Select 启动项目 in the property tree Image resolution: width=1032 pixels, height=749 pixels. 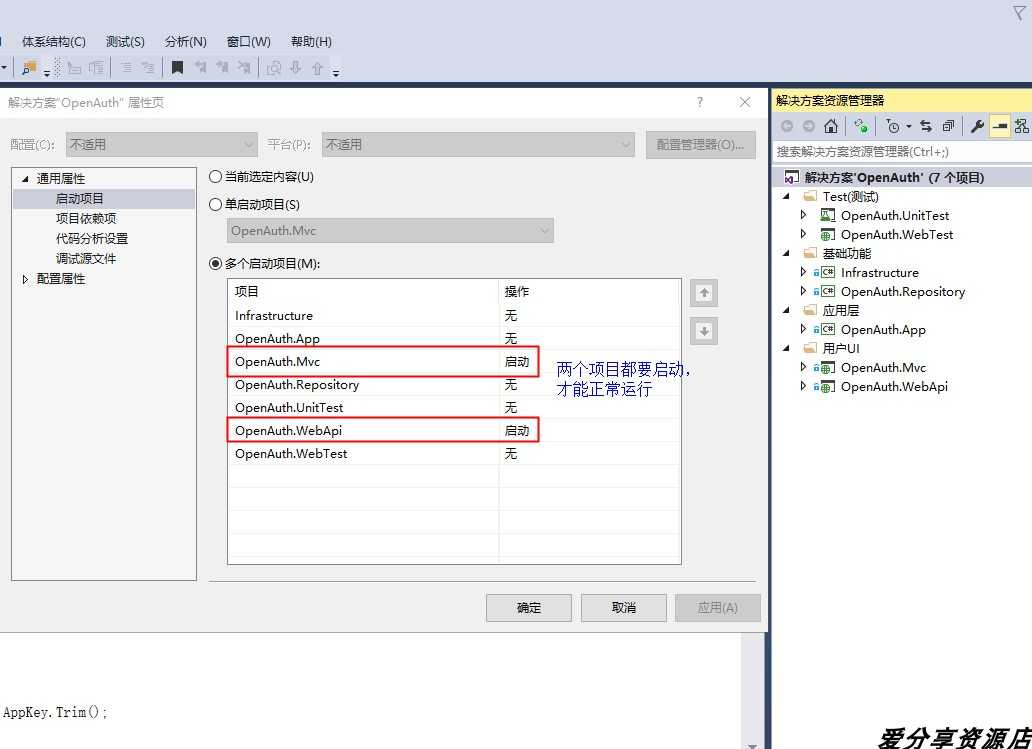(x=79, y=198)
